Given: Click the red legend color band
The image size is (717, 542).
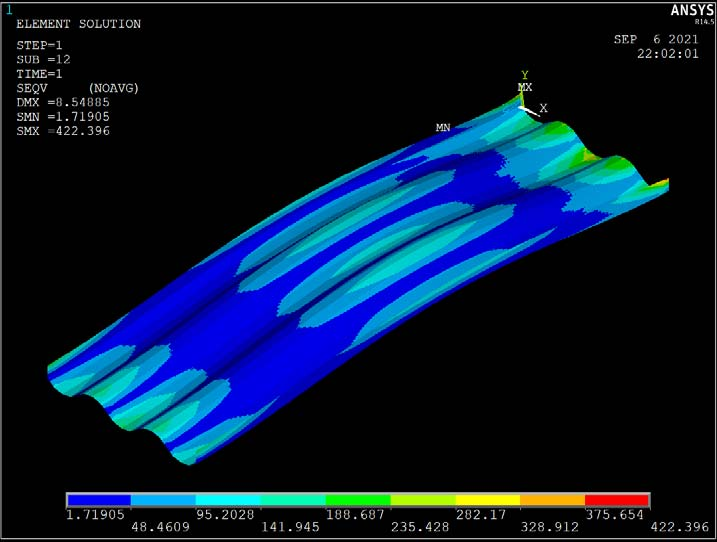Looking at the screenshot, I should [x=617, y=499].
